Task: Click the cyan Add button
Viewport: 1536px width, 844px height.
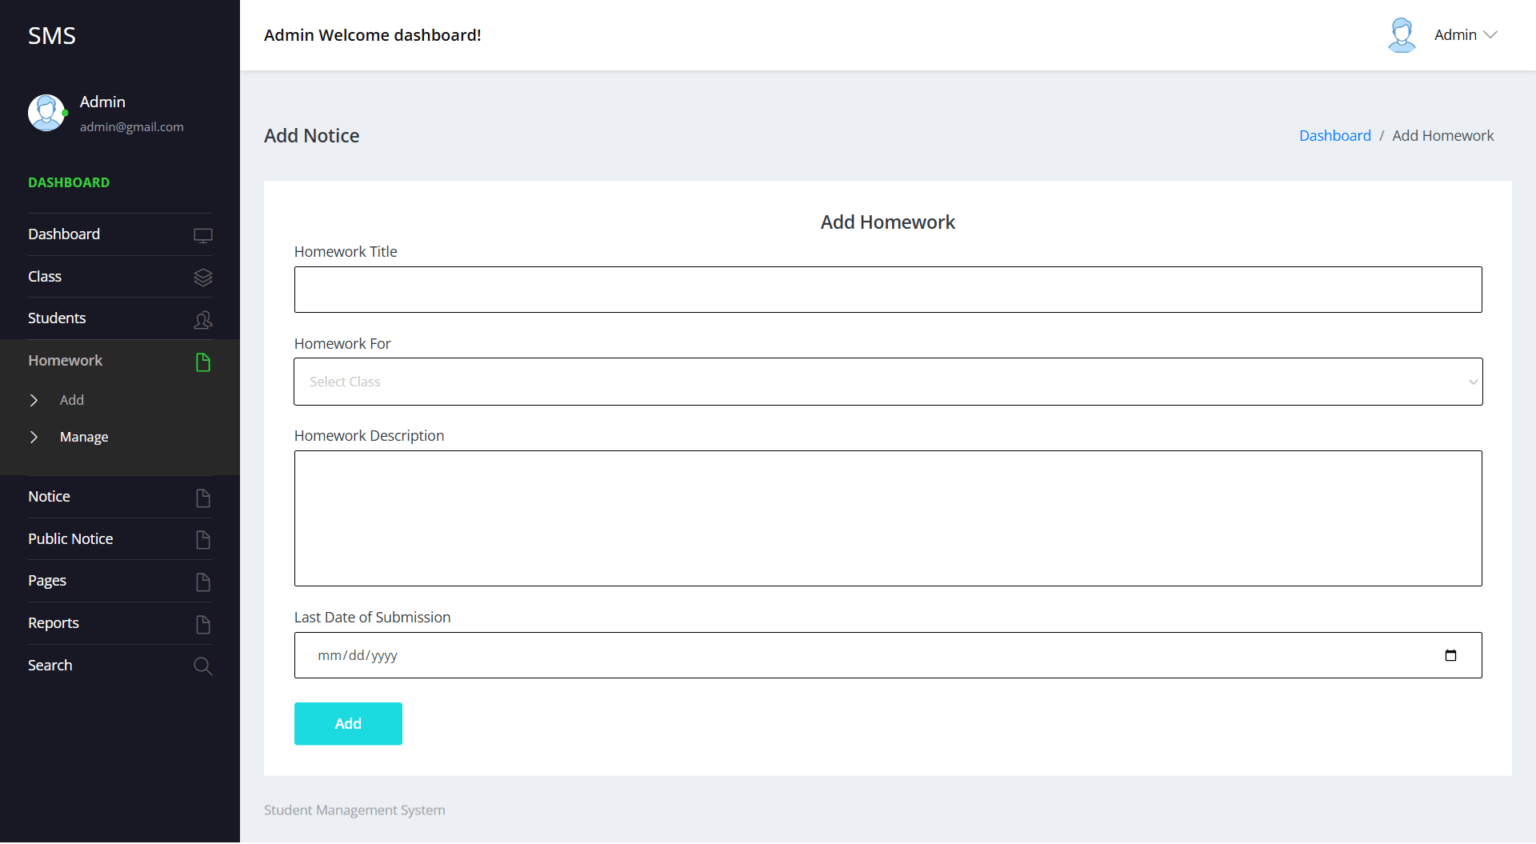Action: pos(348,724)
